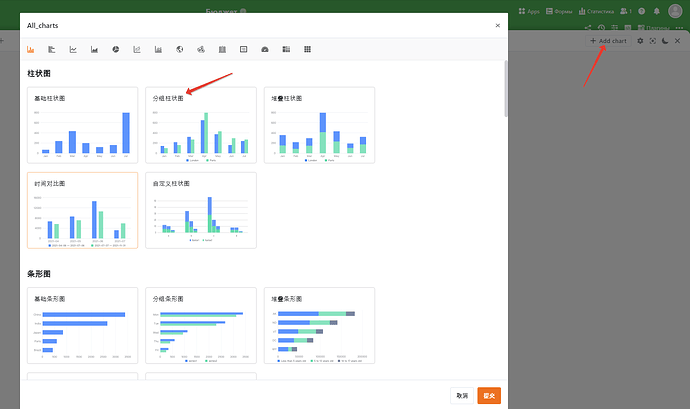
Task: Open the Плагины toolbar item
Action: coord(654,28)
